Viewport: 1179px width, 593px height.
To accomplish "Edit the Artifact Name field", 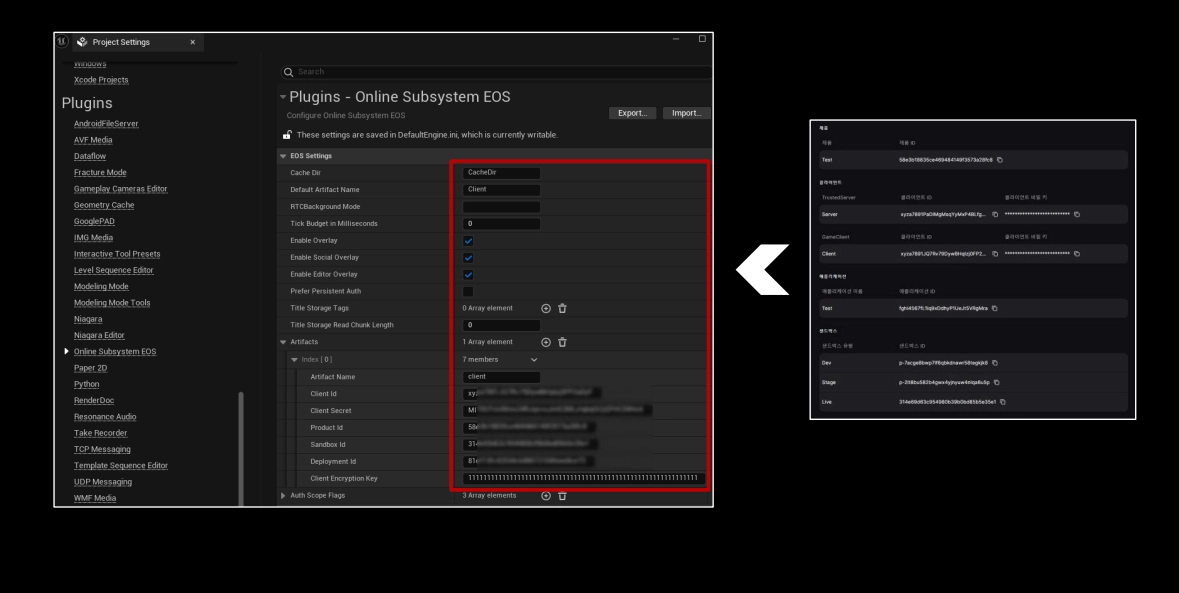I will point(502,377).
